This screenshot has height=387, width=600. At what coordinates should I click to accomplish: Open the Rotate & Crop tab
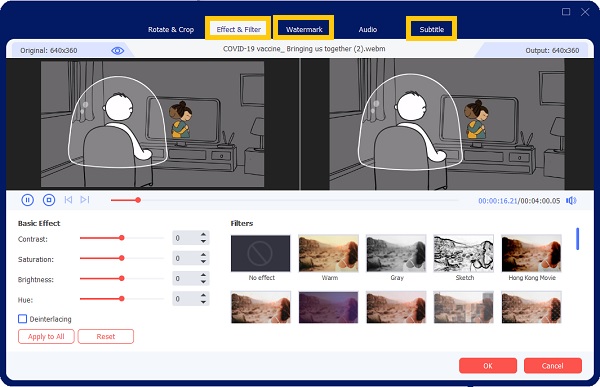click(171, 29)
